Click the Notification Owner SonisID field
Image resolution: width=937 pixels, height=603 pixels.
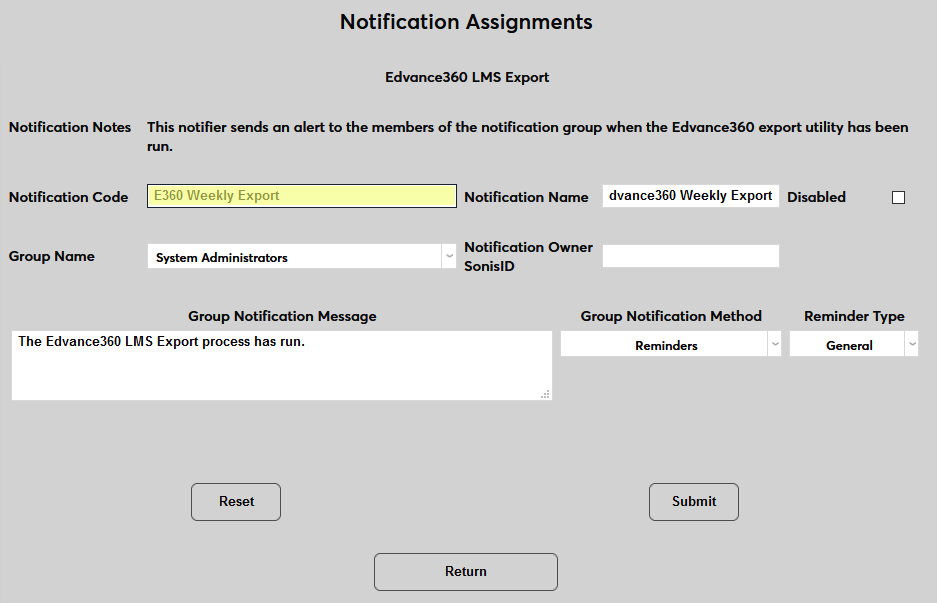pyautogui.click(x=691, y=256)
